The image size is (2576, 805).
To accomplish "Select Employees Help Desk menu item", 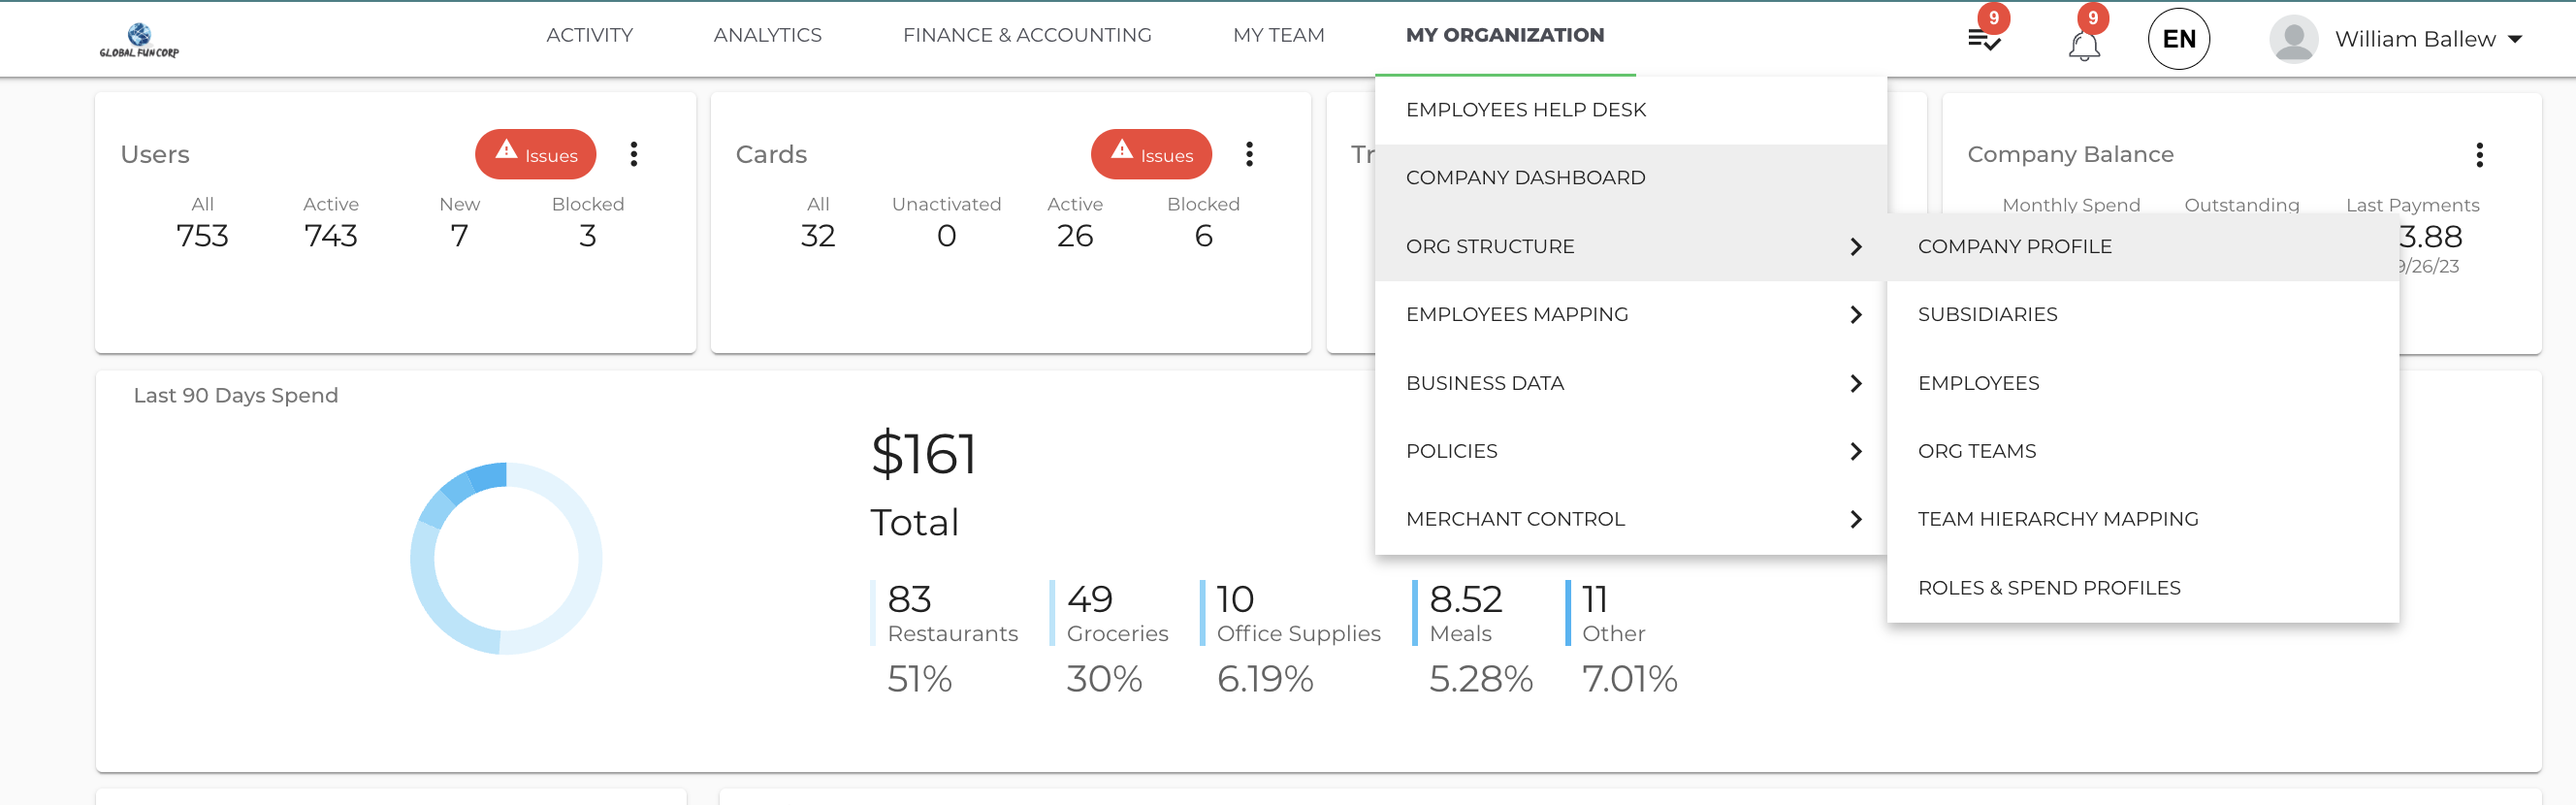I will pyautogui.click(x=1631, y=110).
